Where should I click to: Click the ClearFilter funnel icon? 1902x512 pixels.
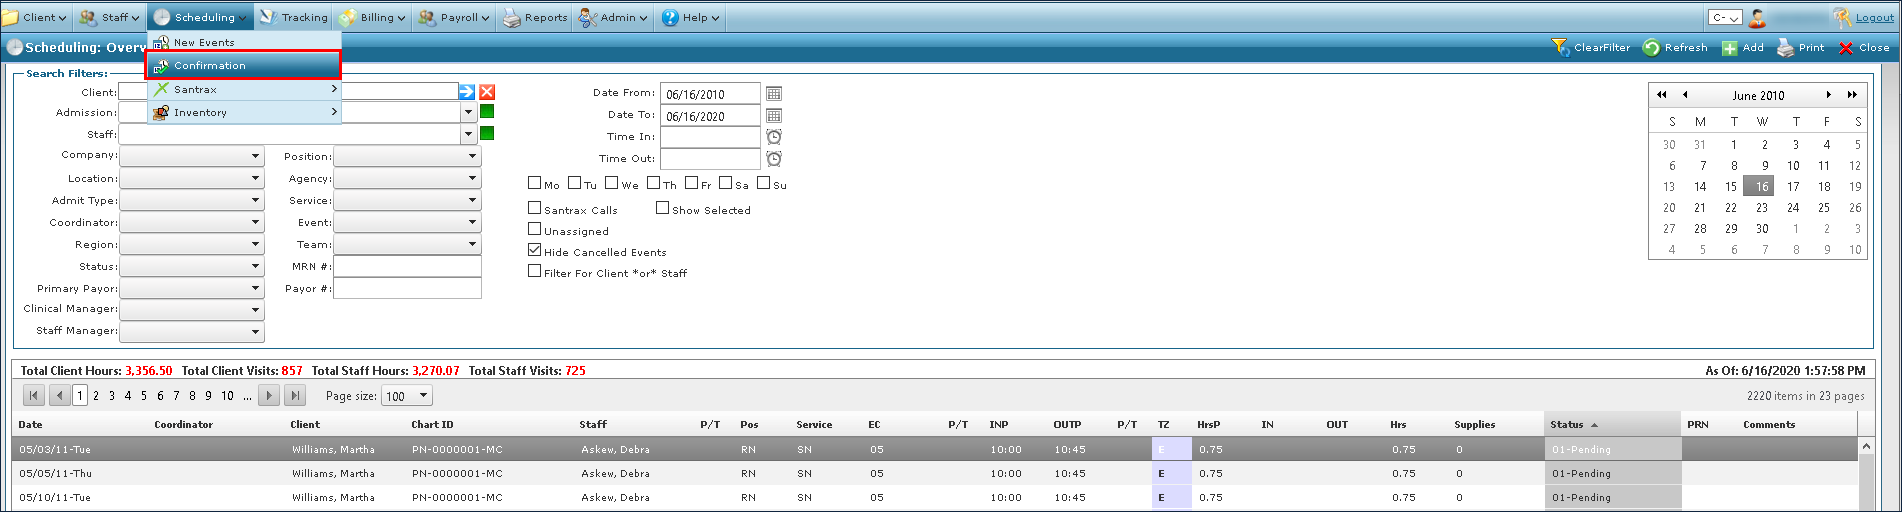pos(1560,47)
